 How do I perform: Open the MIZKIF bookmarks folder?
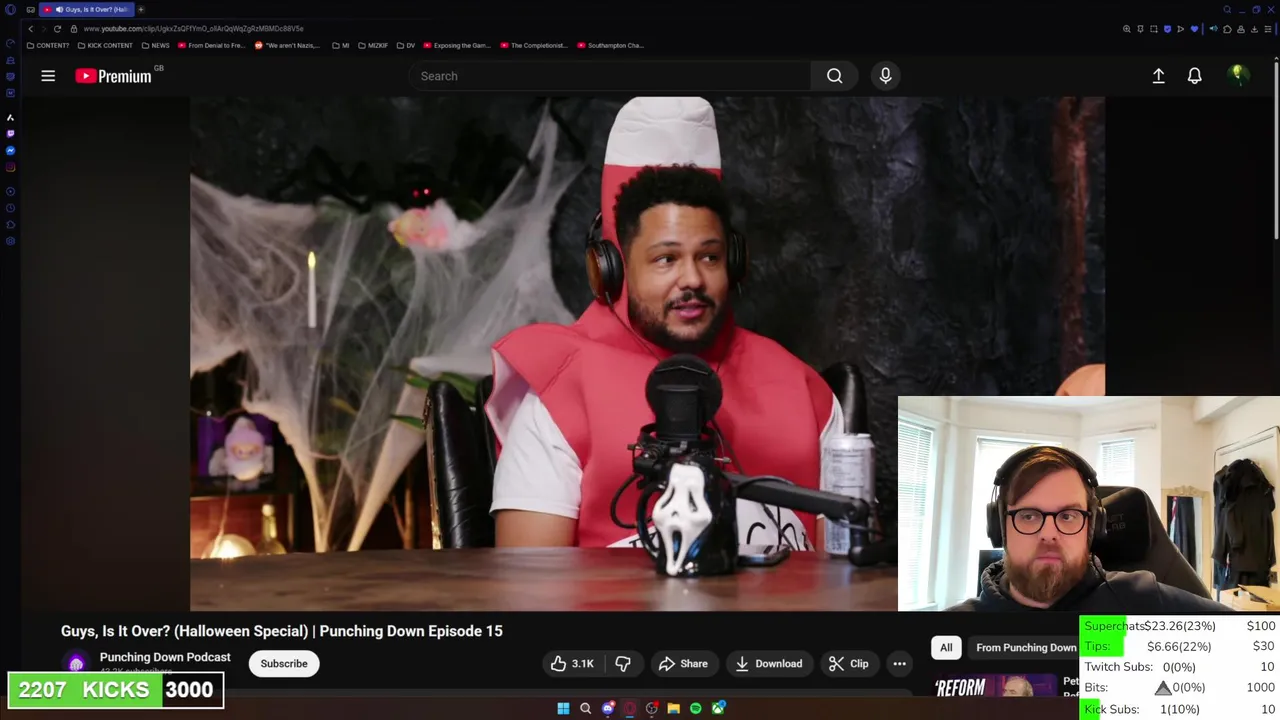coord(373,45)
